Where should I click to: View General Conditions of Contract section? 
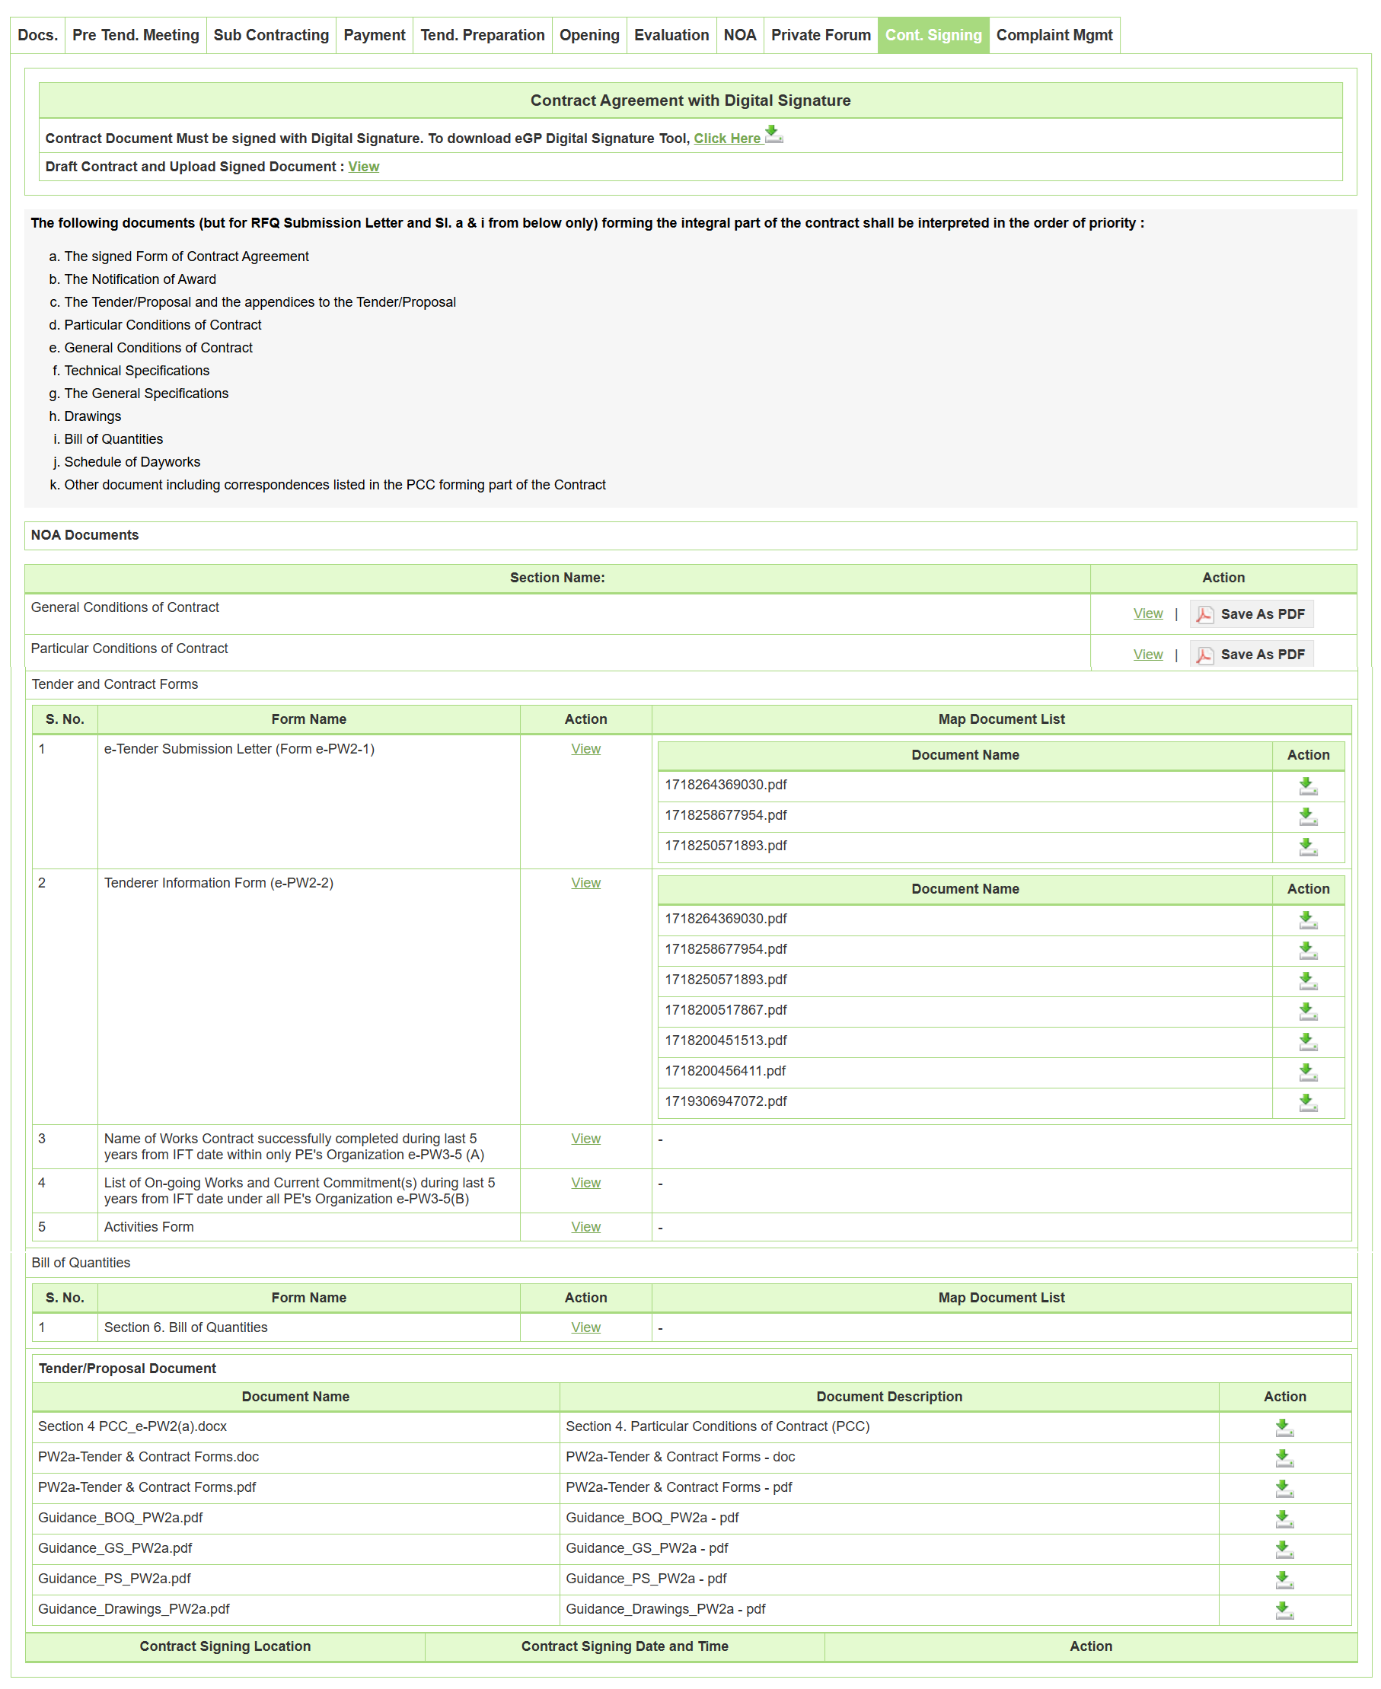(x=1148, y=614)
